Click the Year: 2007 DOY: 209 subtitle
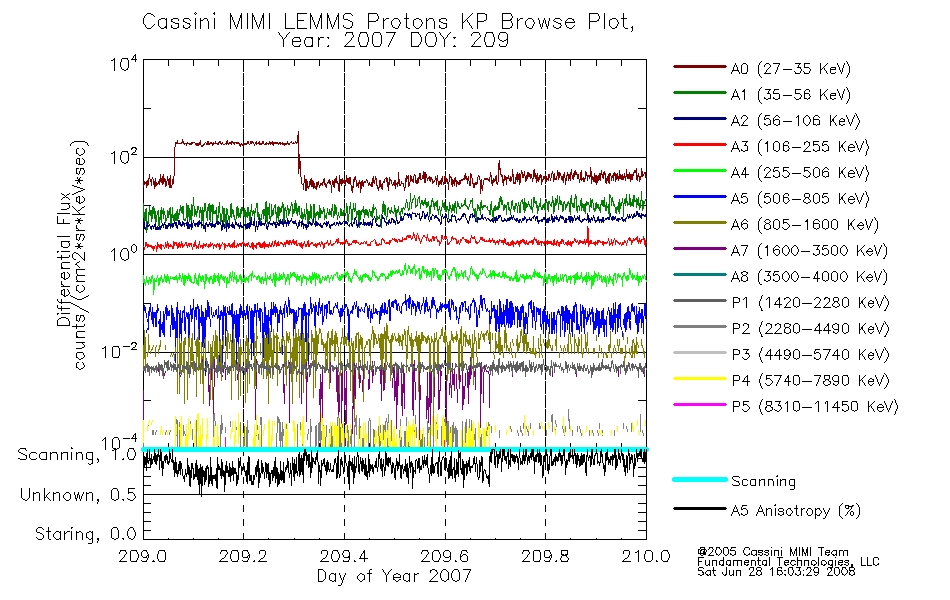The height and width of the screenshot is (600, 950). point(393,41)
